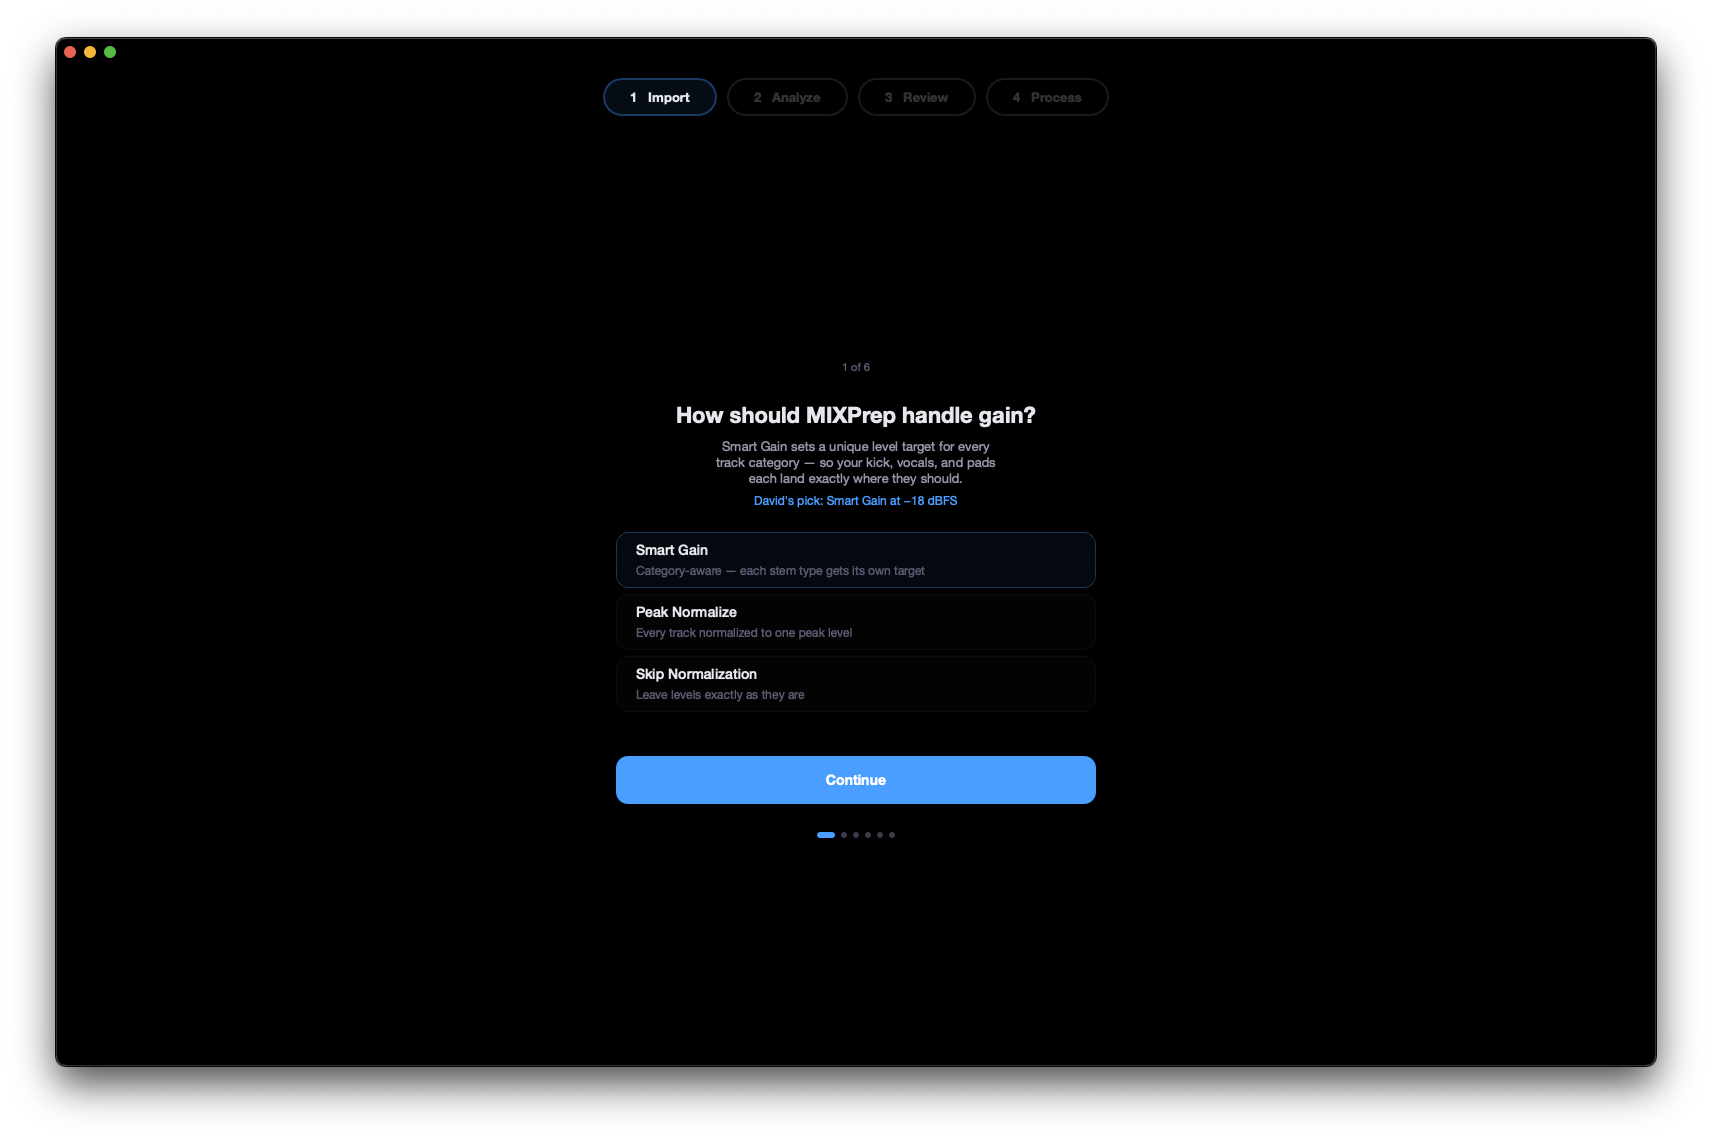Image resolution: width=1712 pixels, height=1140 pixels.
Task: Switch to the Import step
Action: (659, 97)
